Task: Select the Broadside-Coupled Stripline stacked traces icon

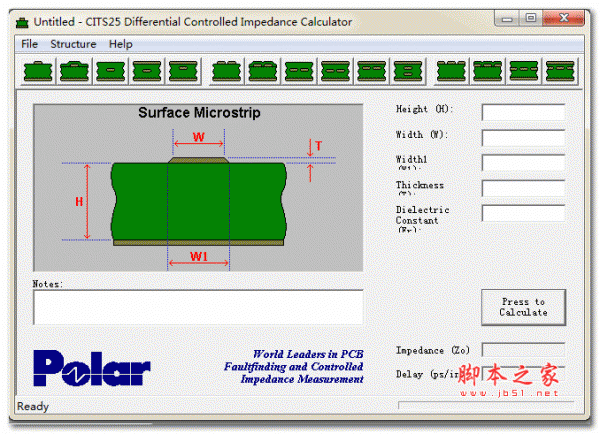Action: [408, 71]
